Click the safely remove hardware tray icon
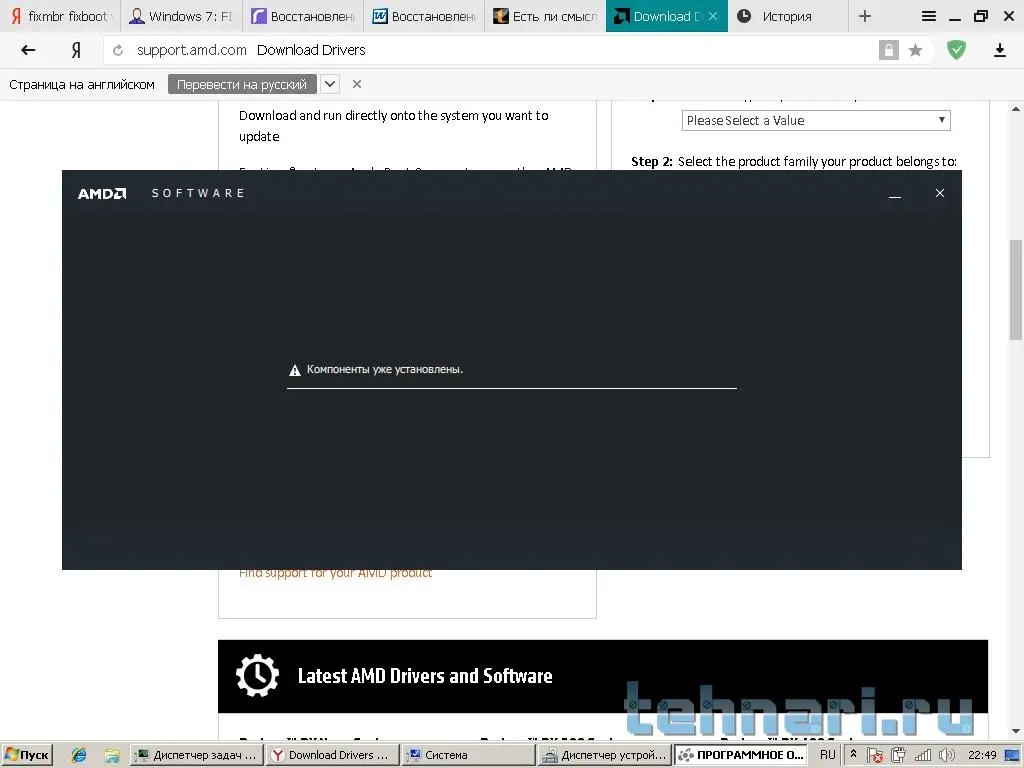The image size is (1024, 768). click(899, 755)
